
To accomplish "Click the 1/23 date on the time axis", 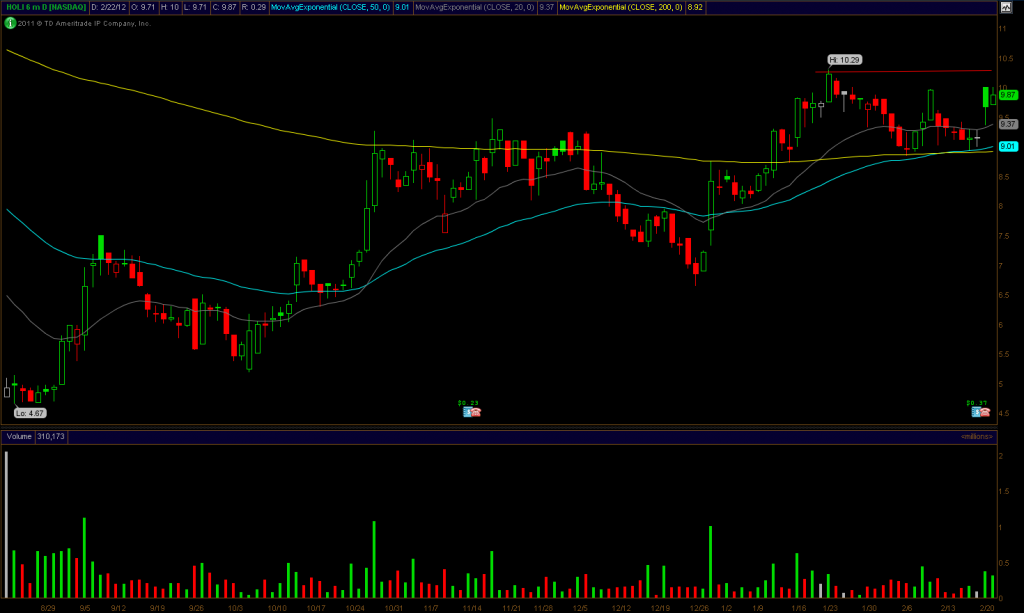I will (x=830, y=608).
